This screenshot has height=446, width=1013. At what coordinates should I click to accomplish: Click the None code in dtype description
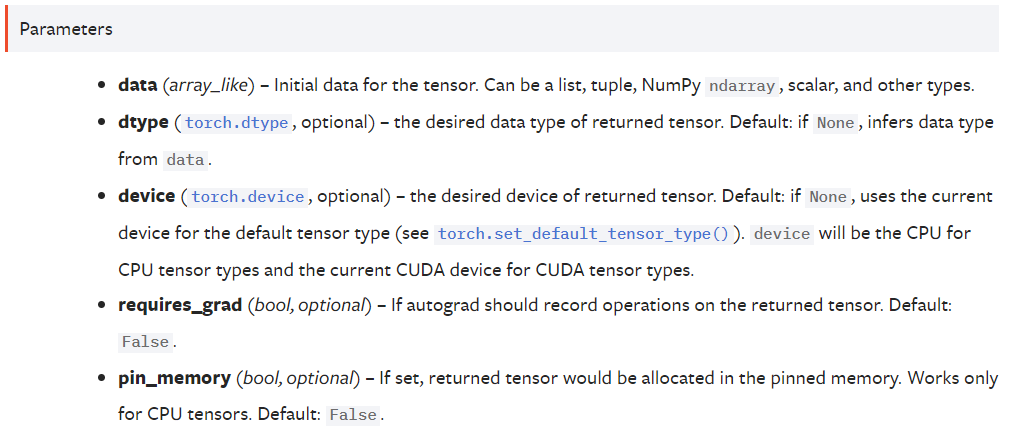click(x=835, y=123)
